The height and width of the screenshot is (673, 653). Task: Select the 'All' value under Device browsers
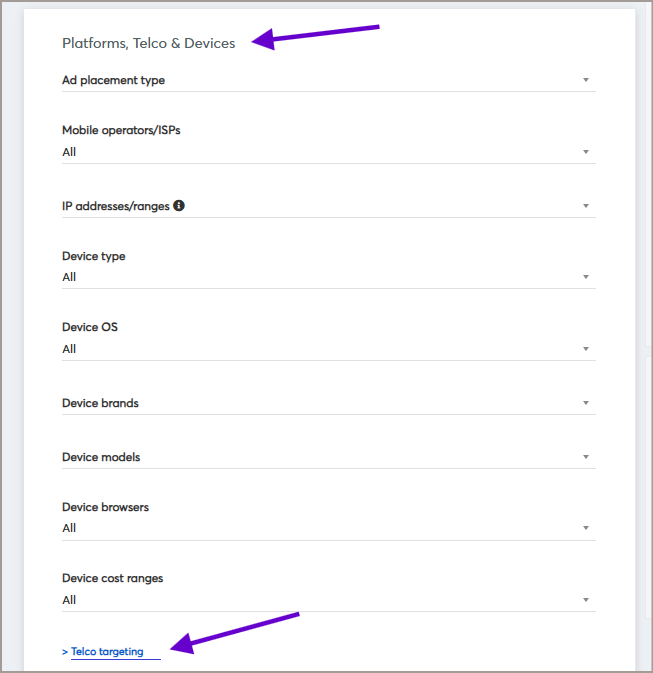click(69, 528)
